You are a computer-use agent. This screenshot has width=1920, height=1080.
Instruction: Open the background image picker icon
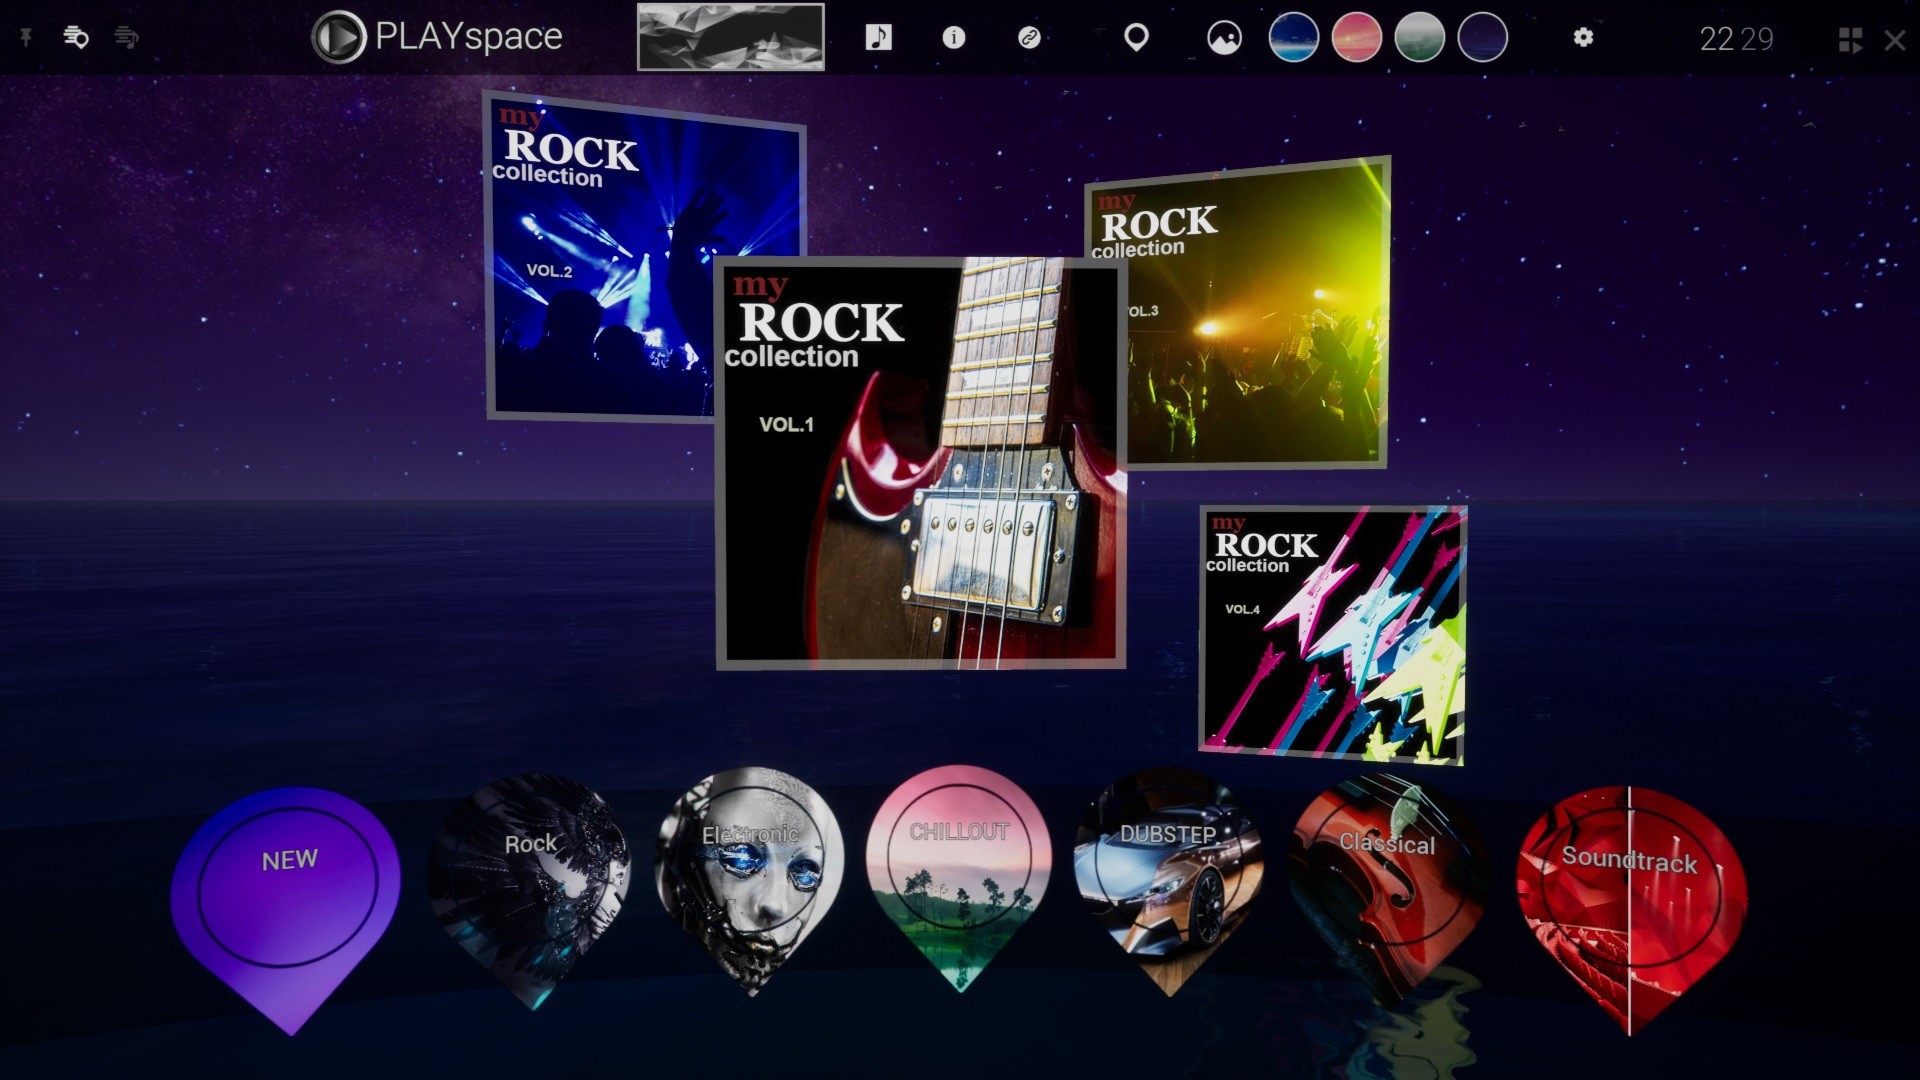[1223, 38]
